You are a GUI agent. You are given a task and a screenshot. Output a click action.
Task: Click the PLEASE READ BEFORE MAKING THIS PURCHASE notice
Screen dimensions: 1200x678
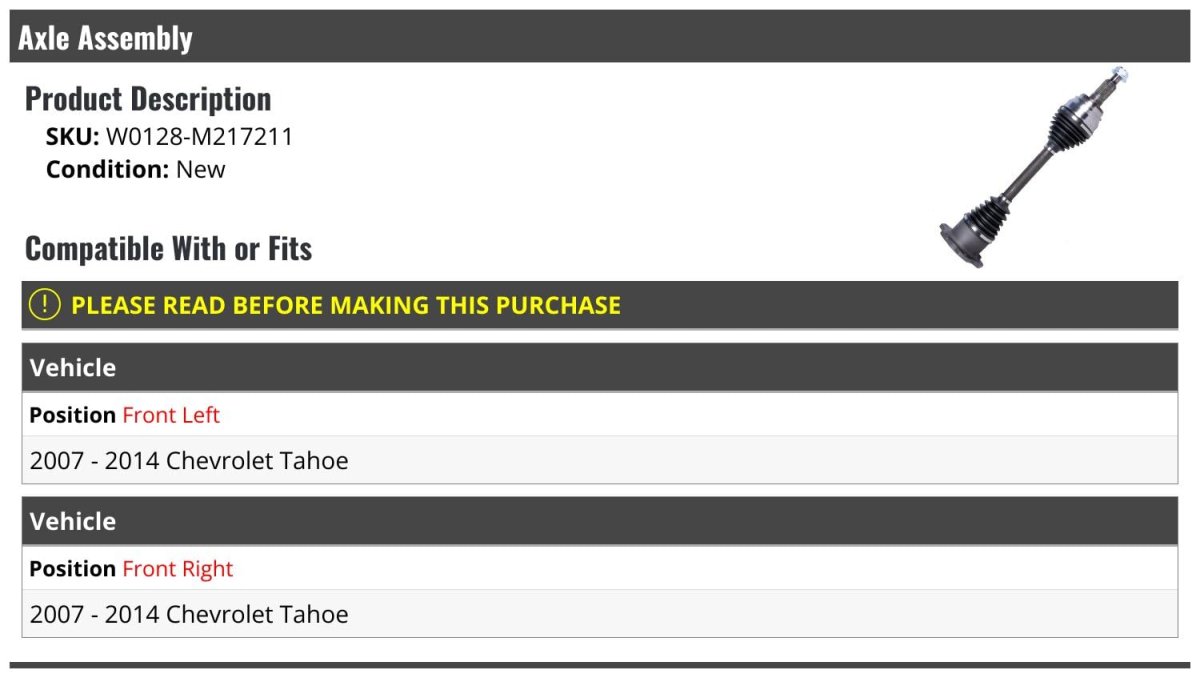click(x=346, y=305)
